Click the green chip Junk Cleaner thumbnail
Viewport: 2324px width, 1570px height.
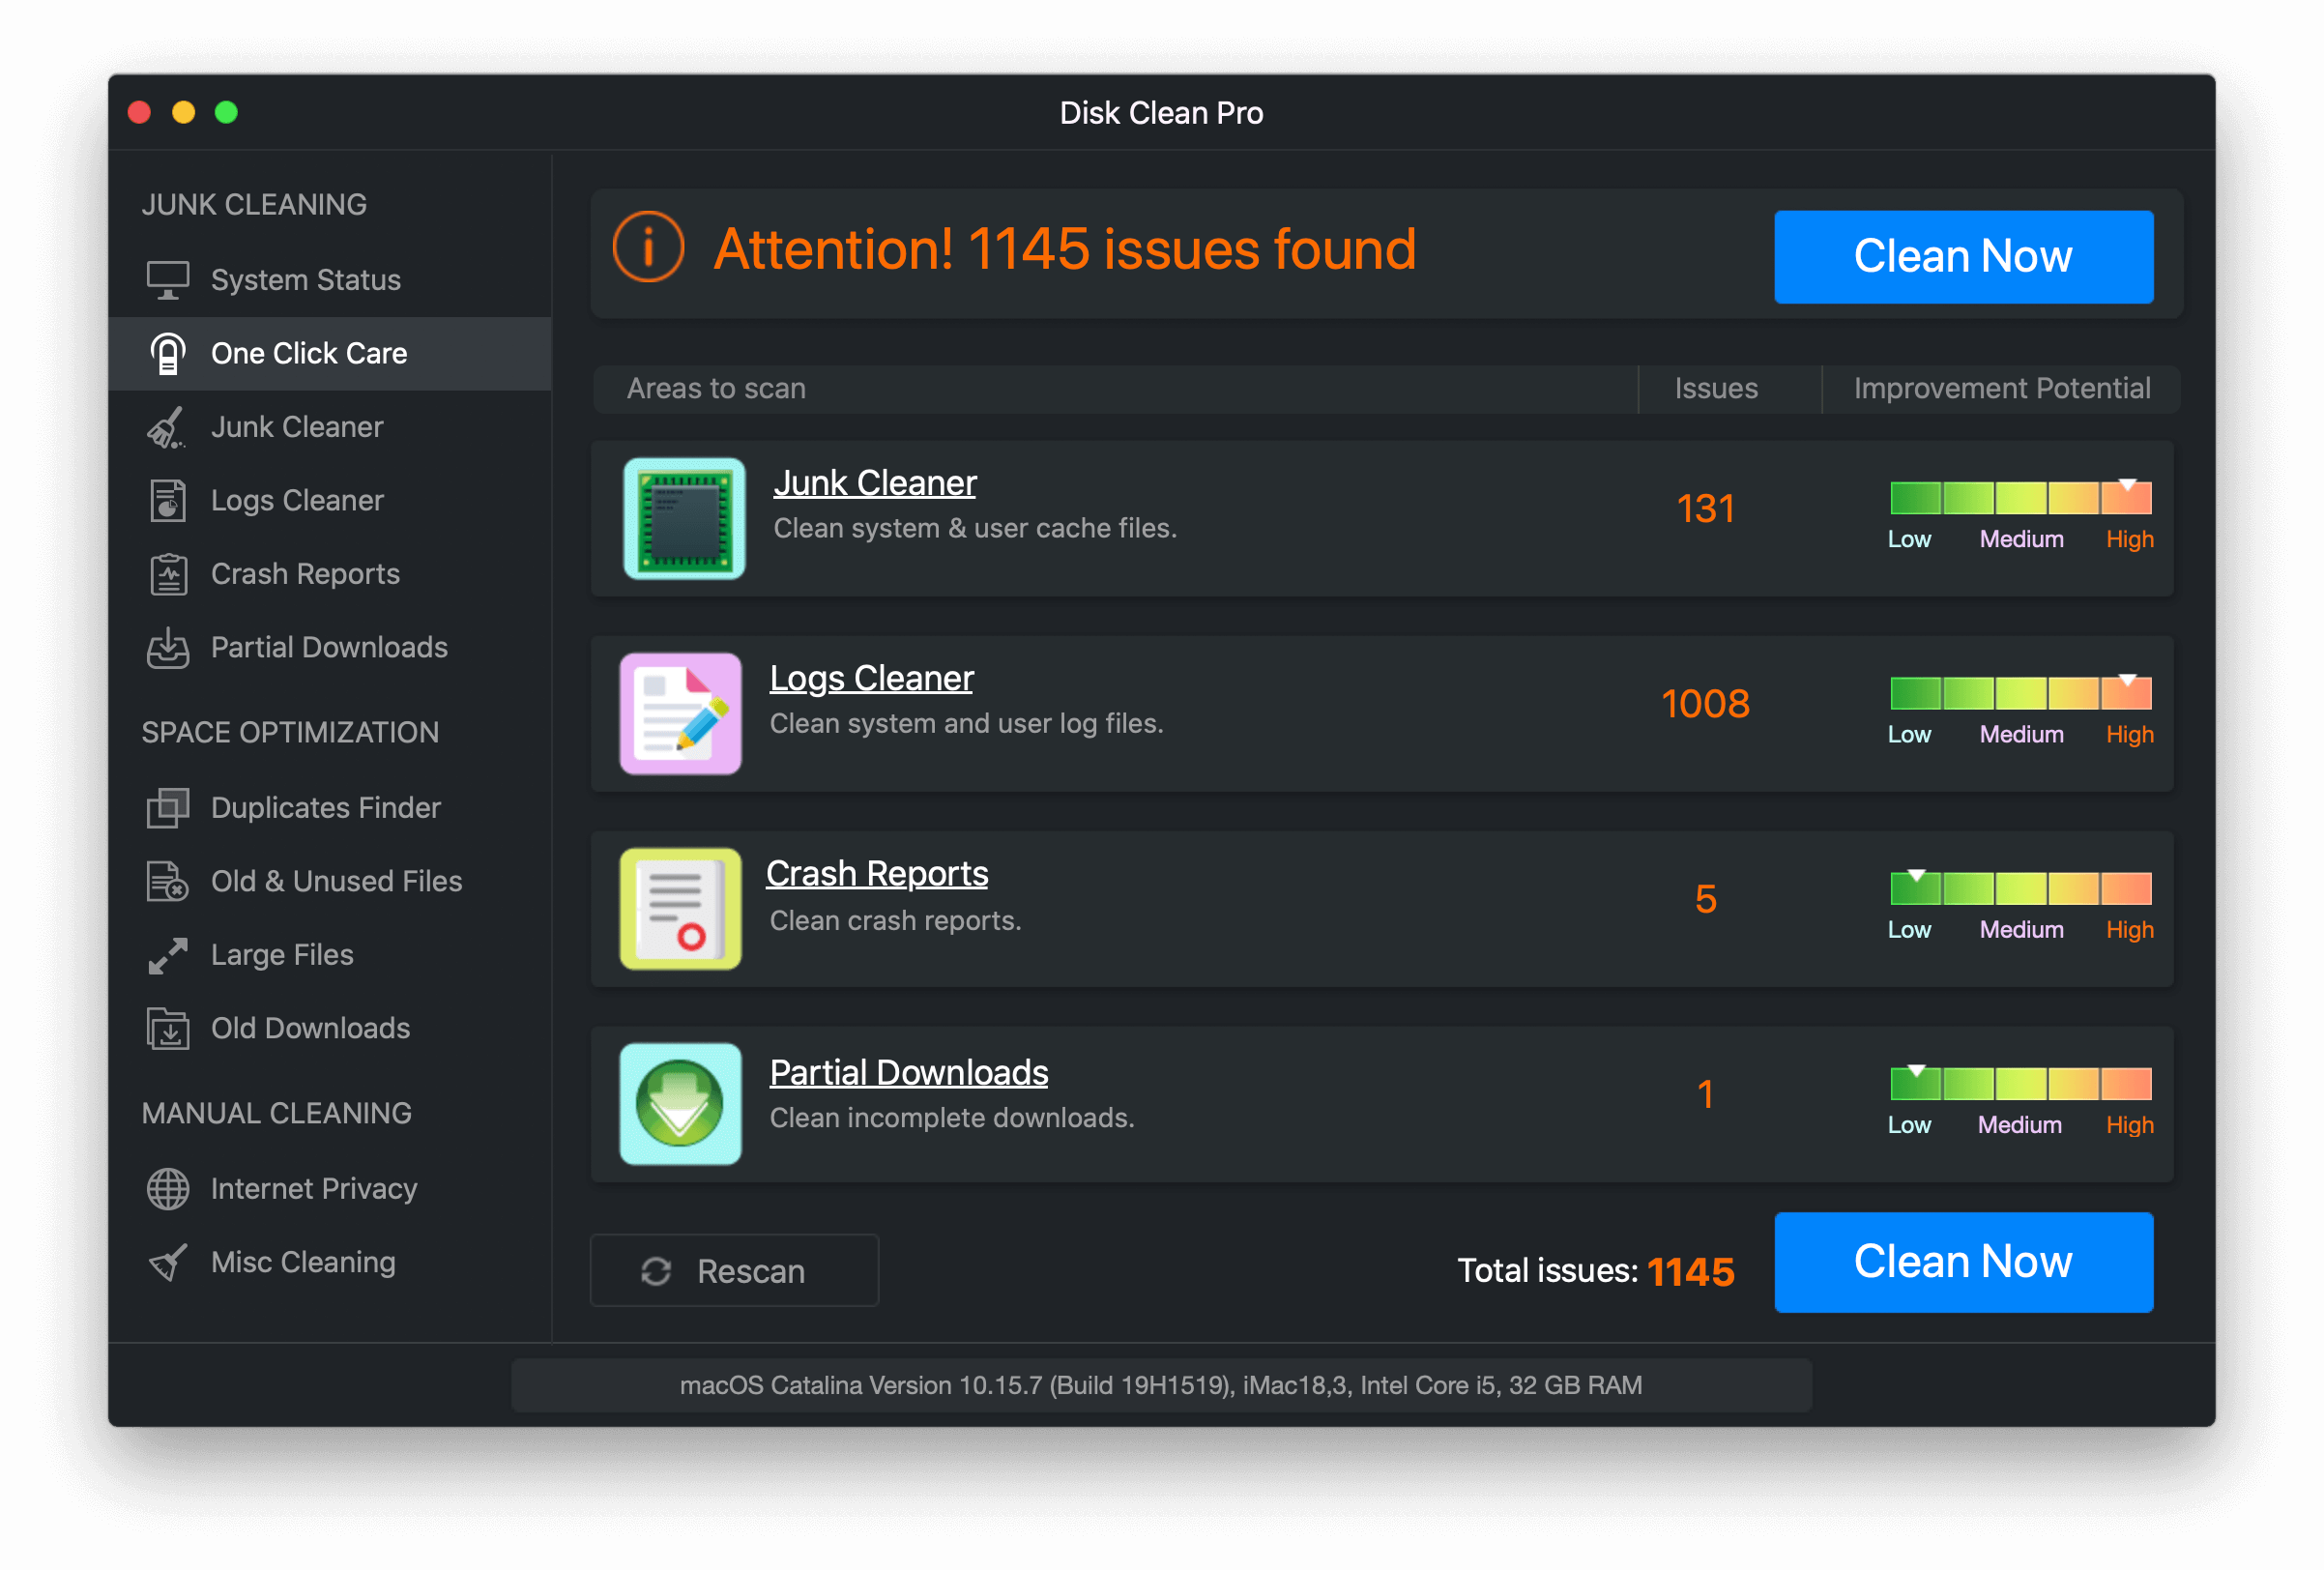685,519
